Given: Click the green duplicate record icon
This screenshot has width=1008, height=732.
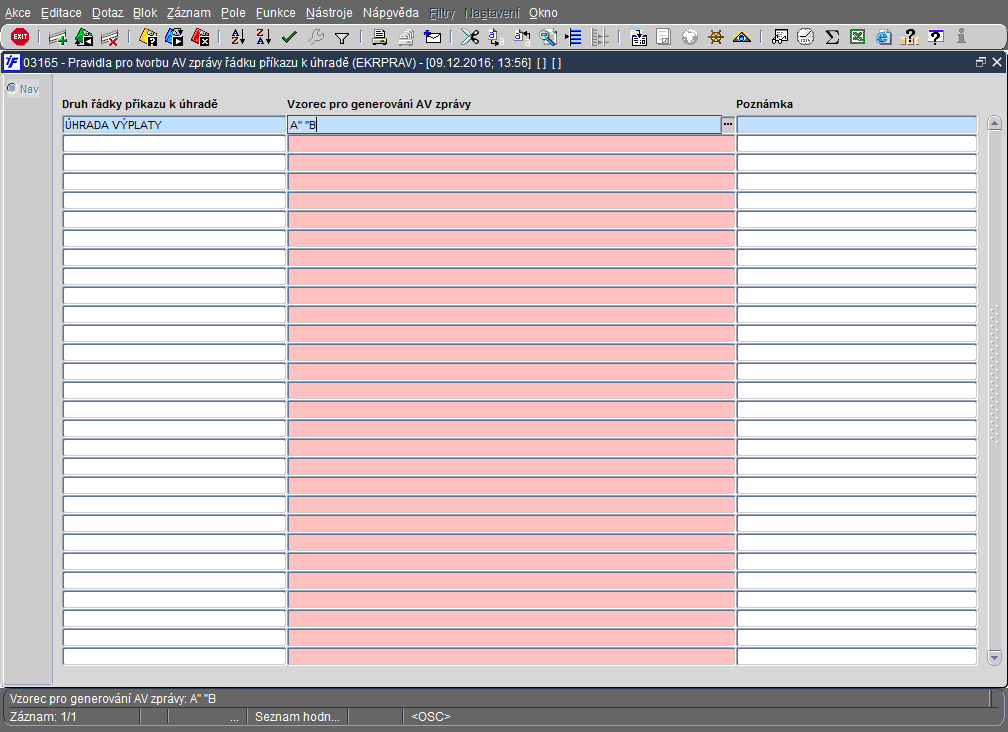Looking at the screenshot, I should coord(84,38).
